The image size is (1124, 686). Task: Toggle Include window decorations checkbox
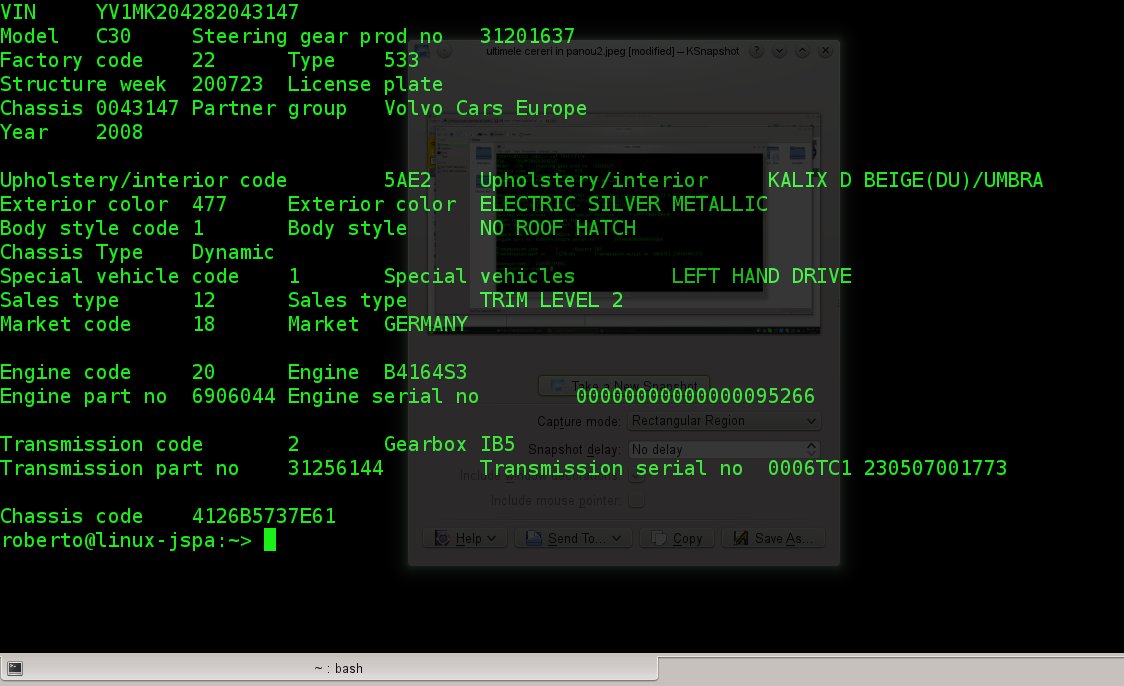[x=637, y=476]
